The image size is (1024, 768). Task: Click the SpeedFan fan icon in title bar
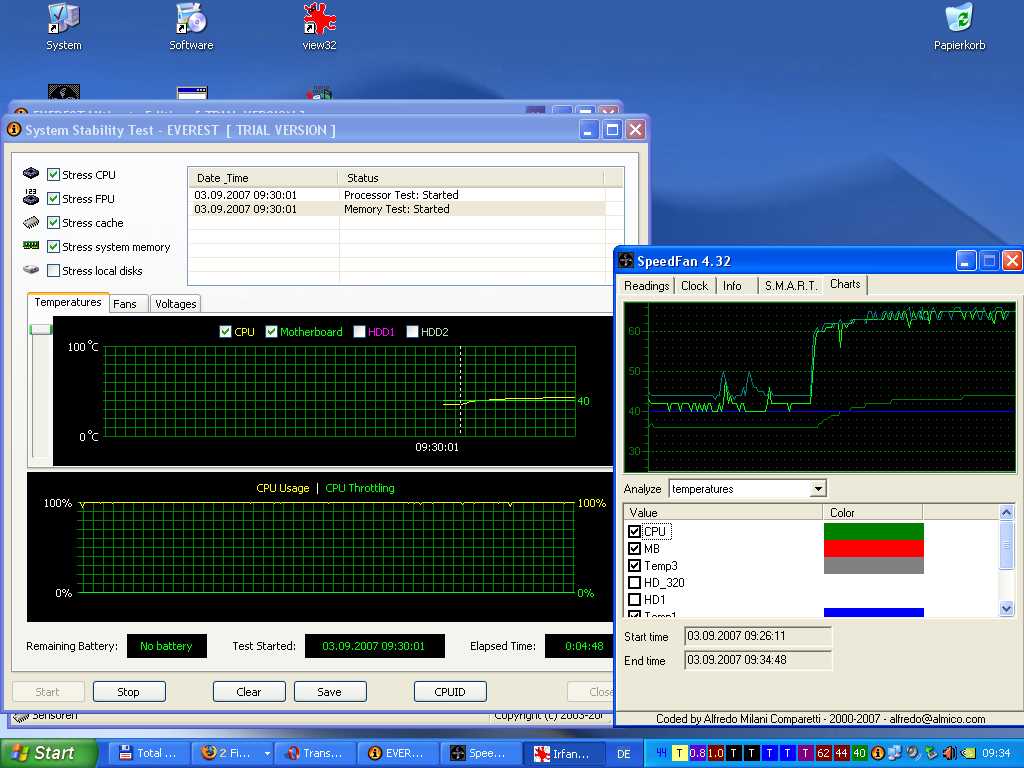(x=626, y=261)
